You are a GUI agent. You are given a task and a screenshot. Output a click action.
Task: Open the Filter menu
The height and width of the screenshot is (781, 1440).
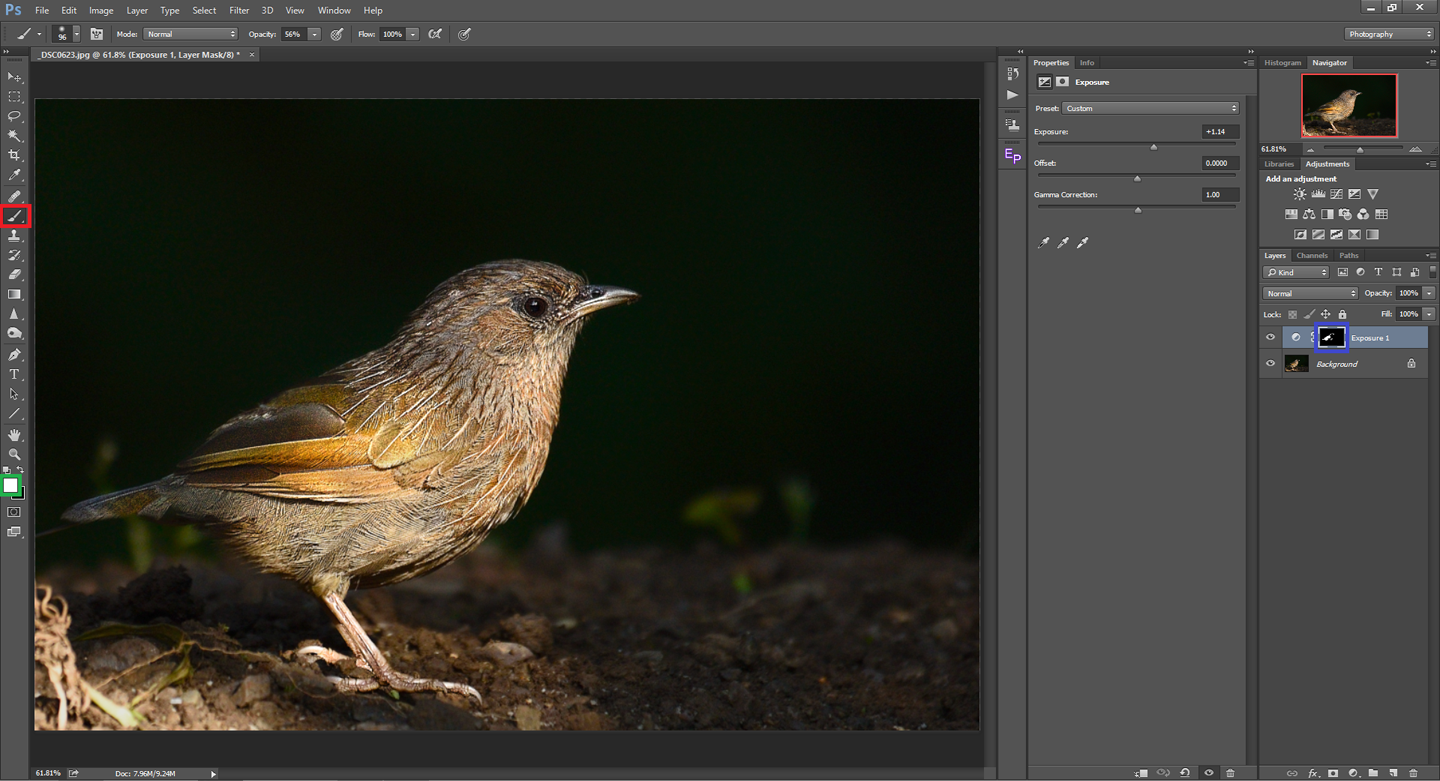pyautogui.click(x=239, y=10)
